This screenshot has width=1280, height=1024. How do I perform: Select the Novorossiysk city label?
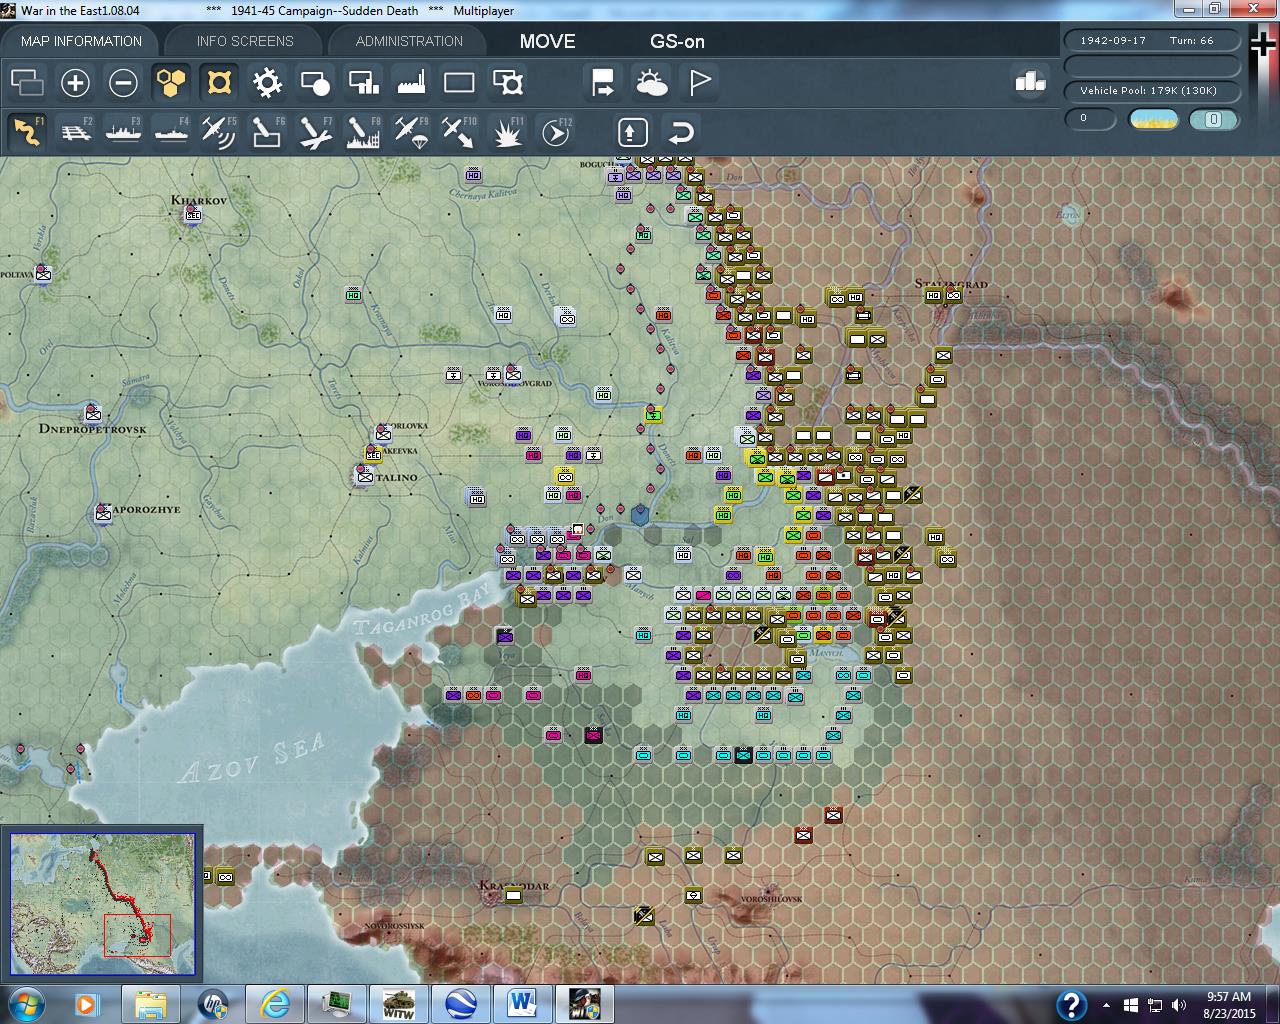[x=393, y=927]
